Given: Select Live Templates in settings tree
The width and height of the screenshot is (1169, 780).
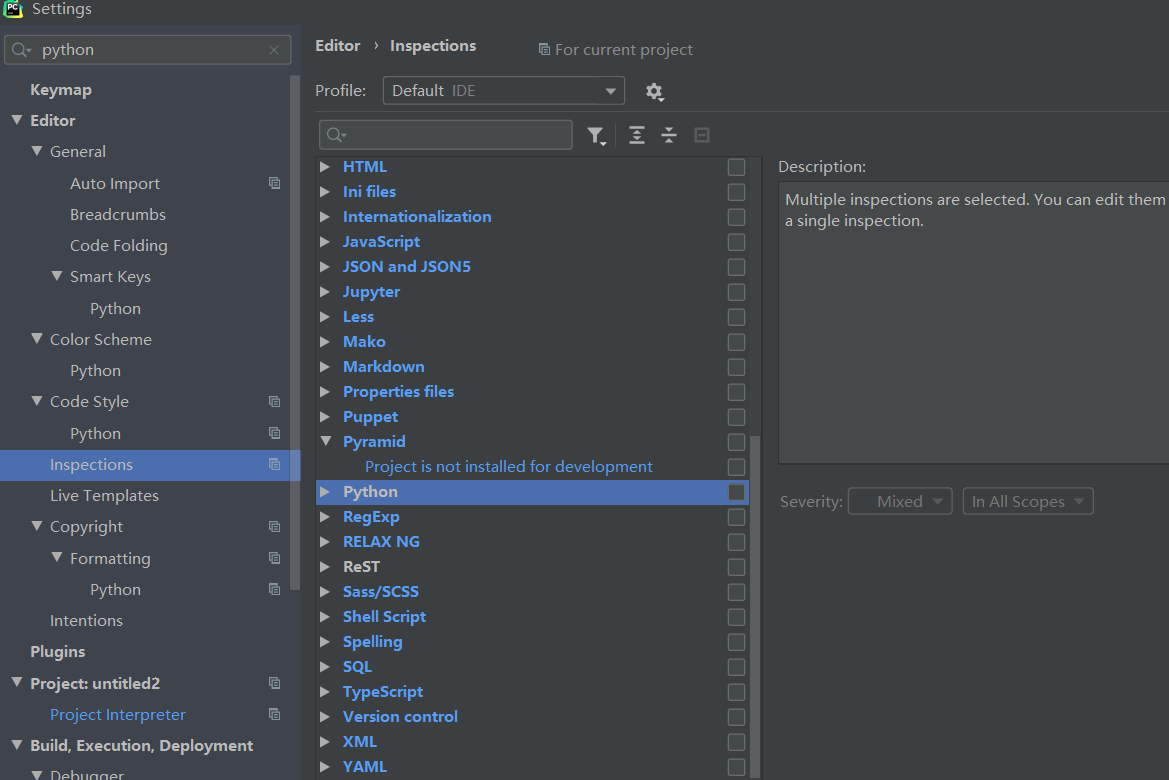Looking at the screenshot, I should [104, 496].
